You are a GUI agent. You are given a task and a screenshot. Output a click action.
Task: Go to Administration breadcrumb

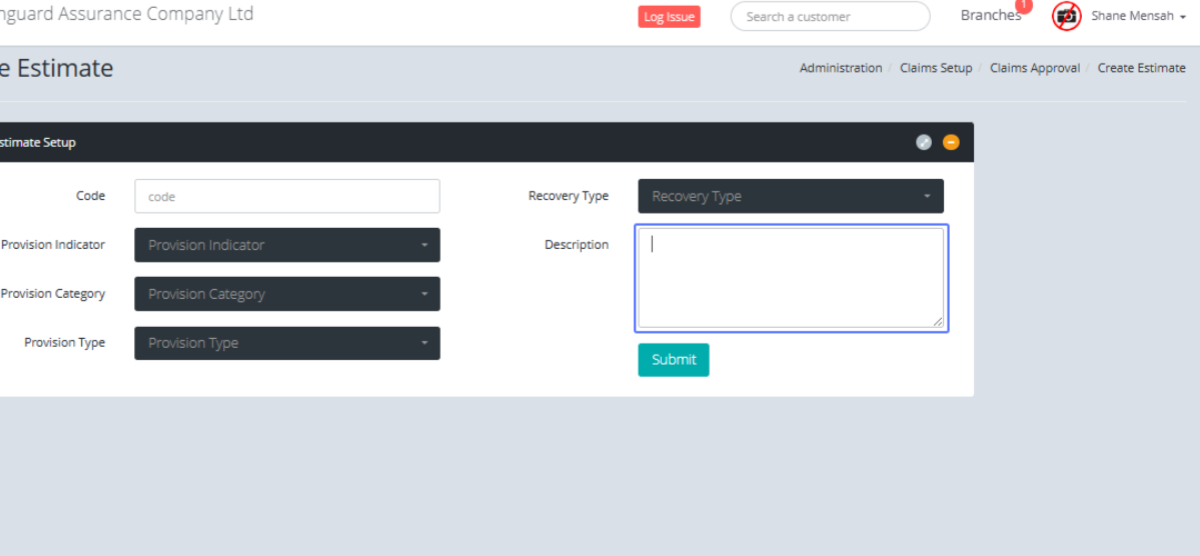(x=840, y=68)
